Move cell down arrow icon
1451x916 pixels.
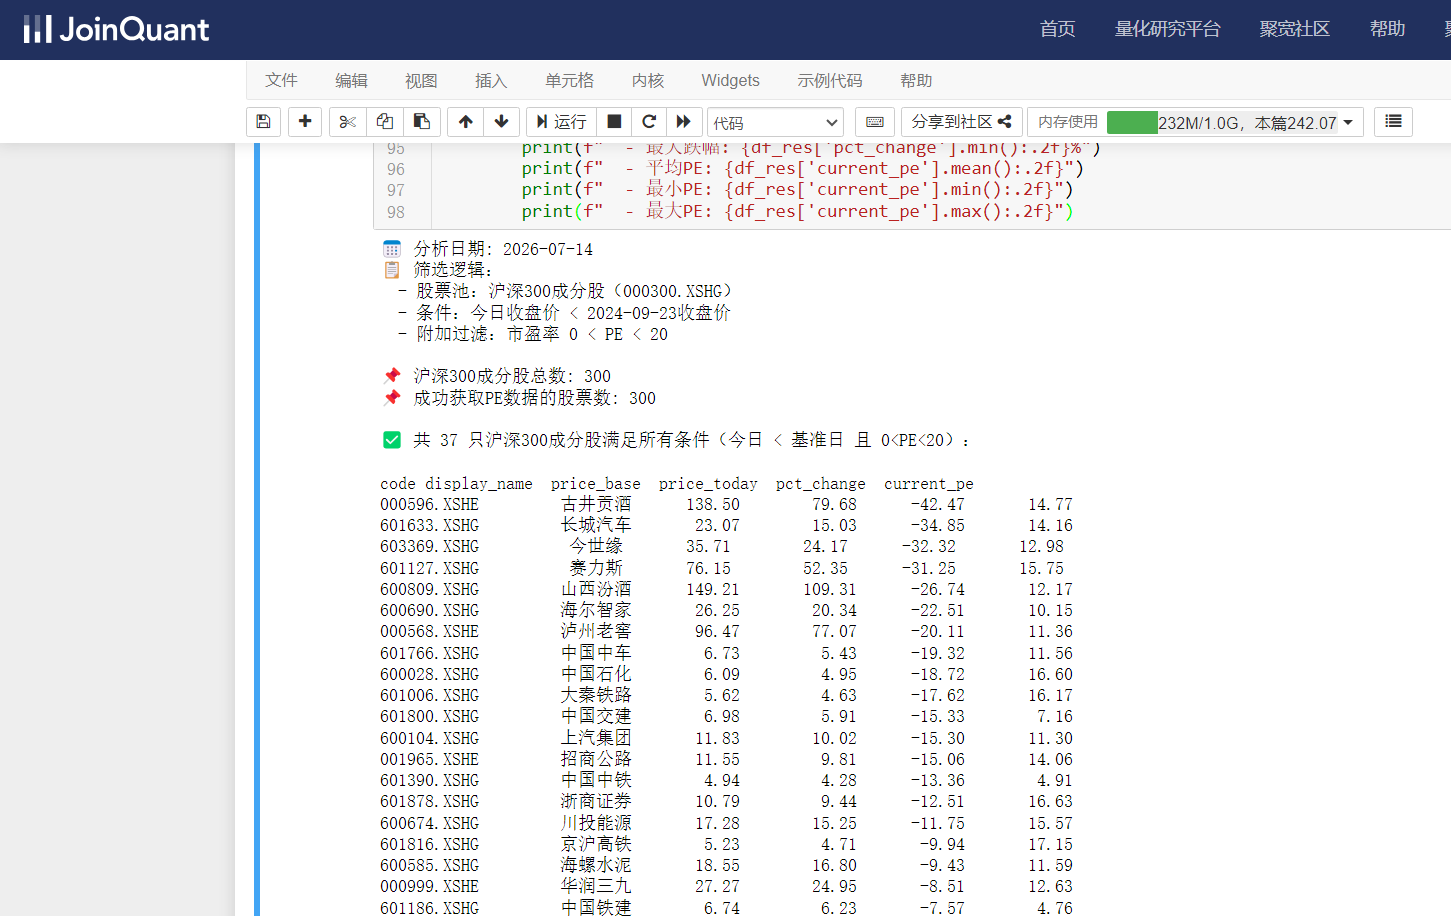pos(501,121)
